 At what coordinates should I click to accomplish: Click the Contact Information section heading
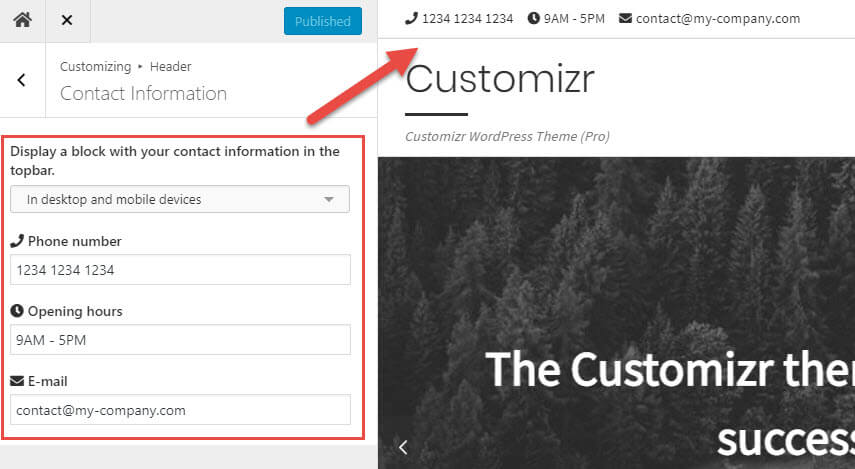click(x=143, y=93)
